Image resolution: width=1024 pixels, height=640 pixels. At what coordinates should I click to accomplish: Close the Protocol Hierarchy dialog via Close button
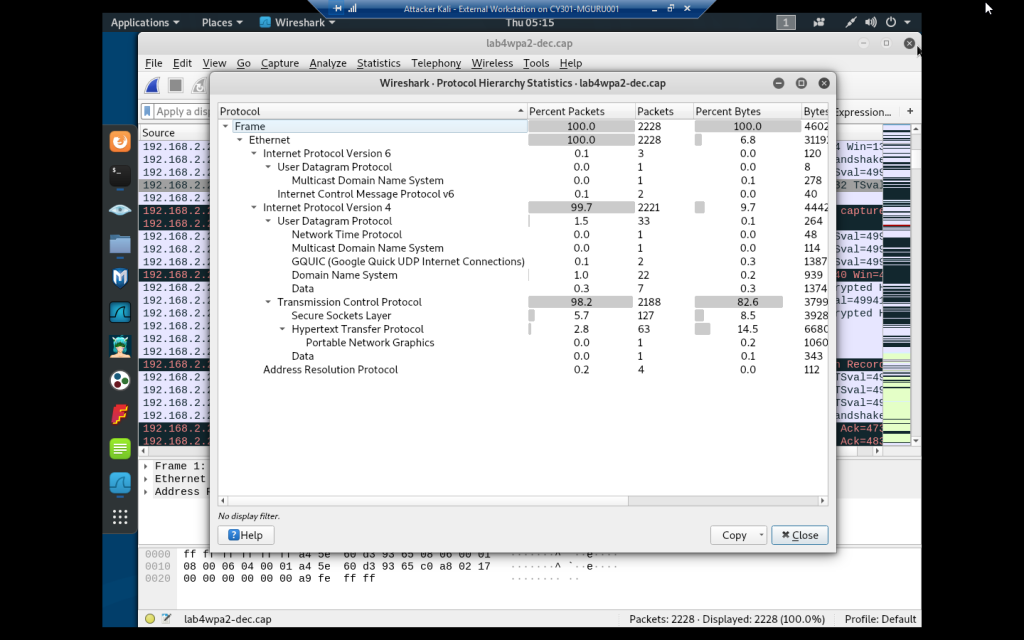pyautogui.click(x=799, y=535)
